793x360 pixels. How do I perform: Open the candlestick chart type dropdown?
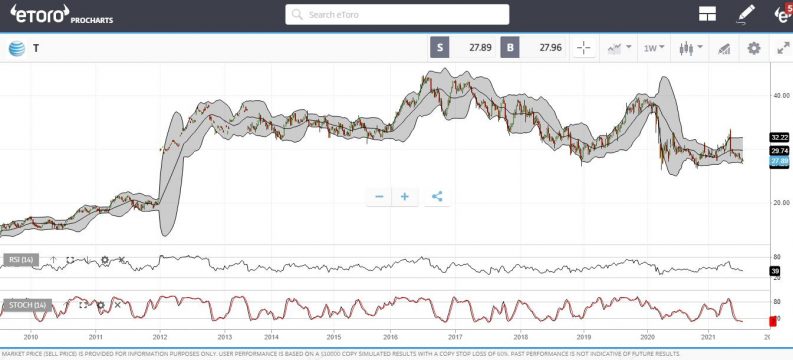691,49
